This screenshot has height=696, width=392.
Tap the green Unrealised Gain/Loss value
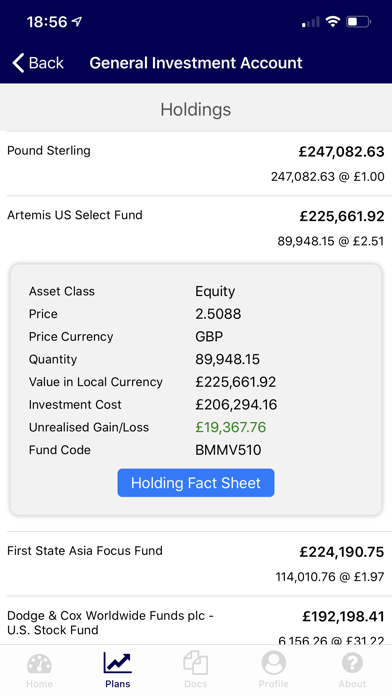coord(231,427)
